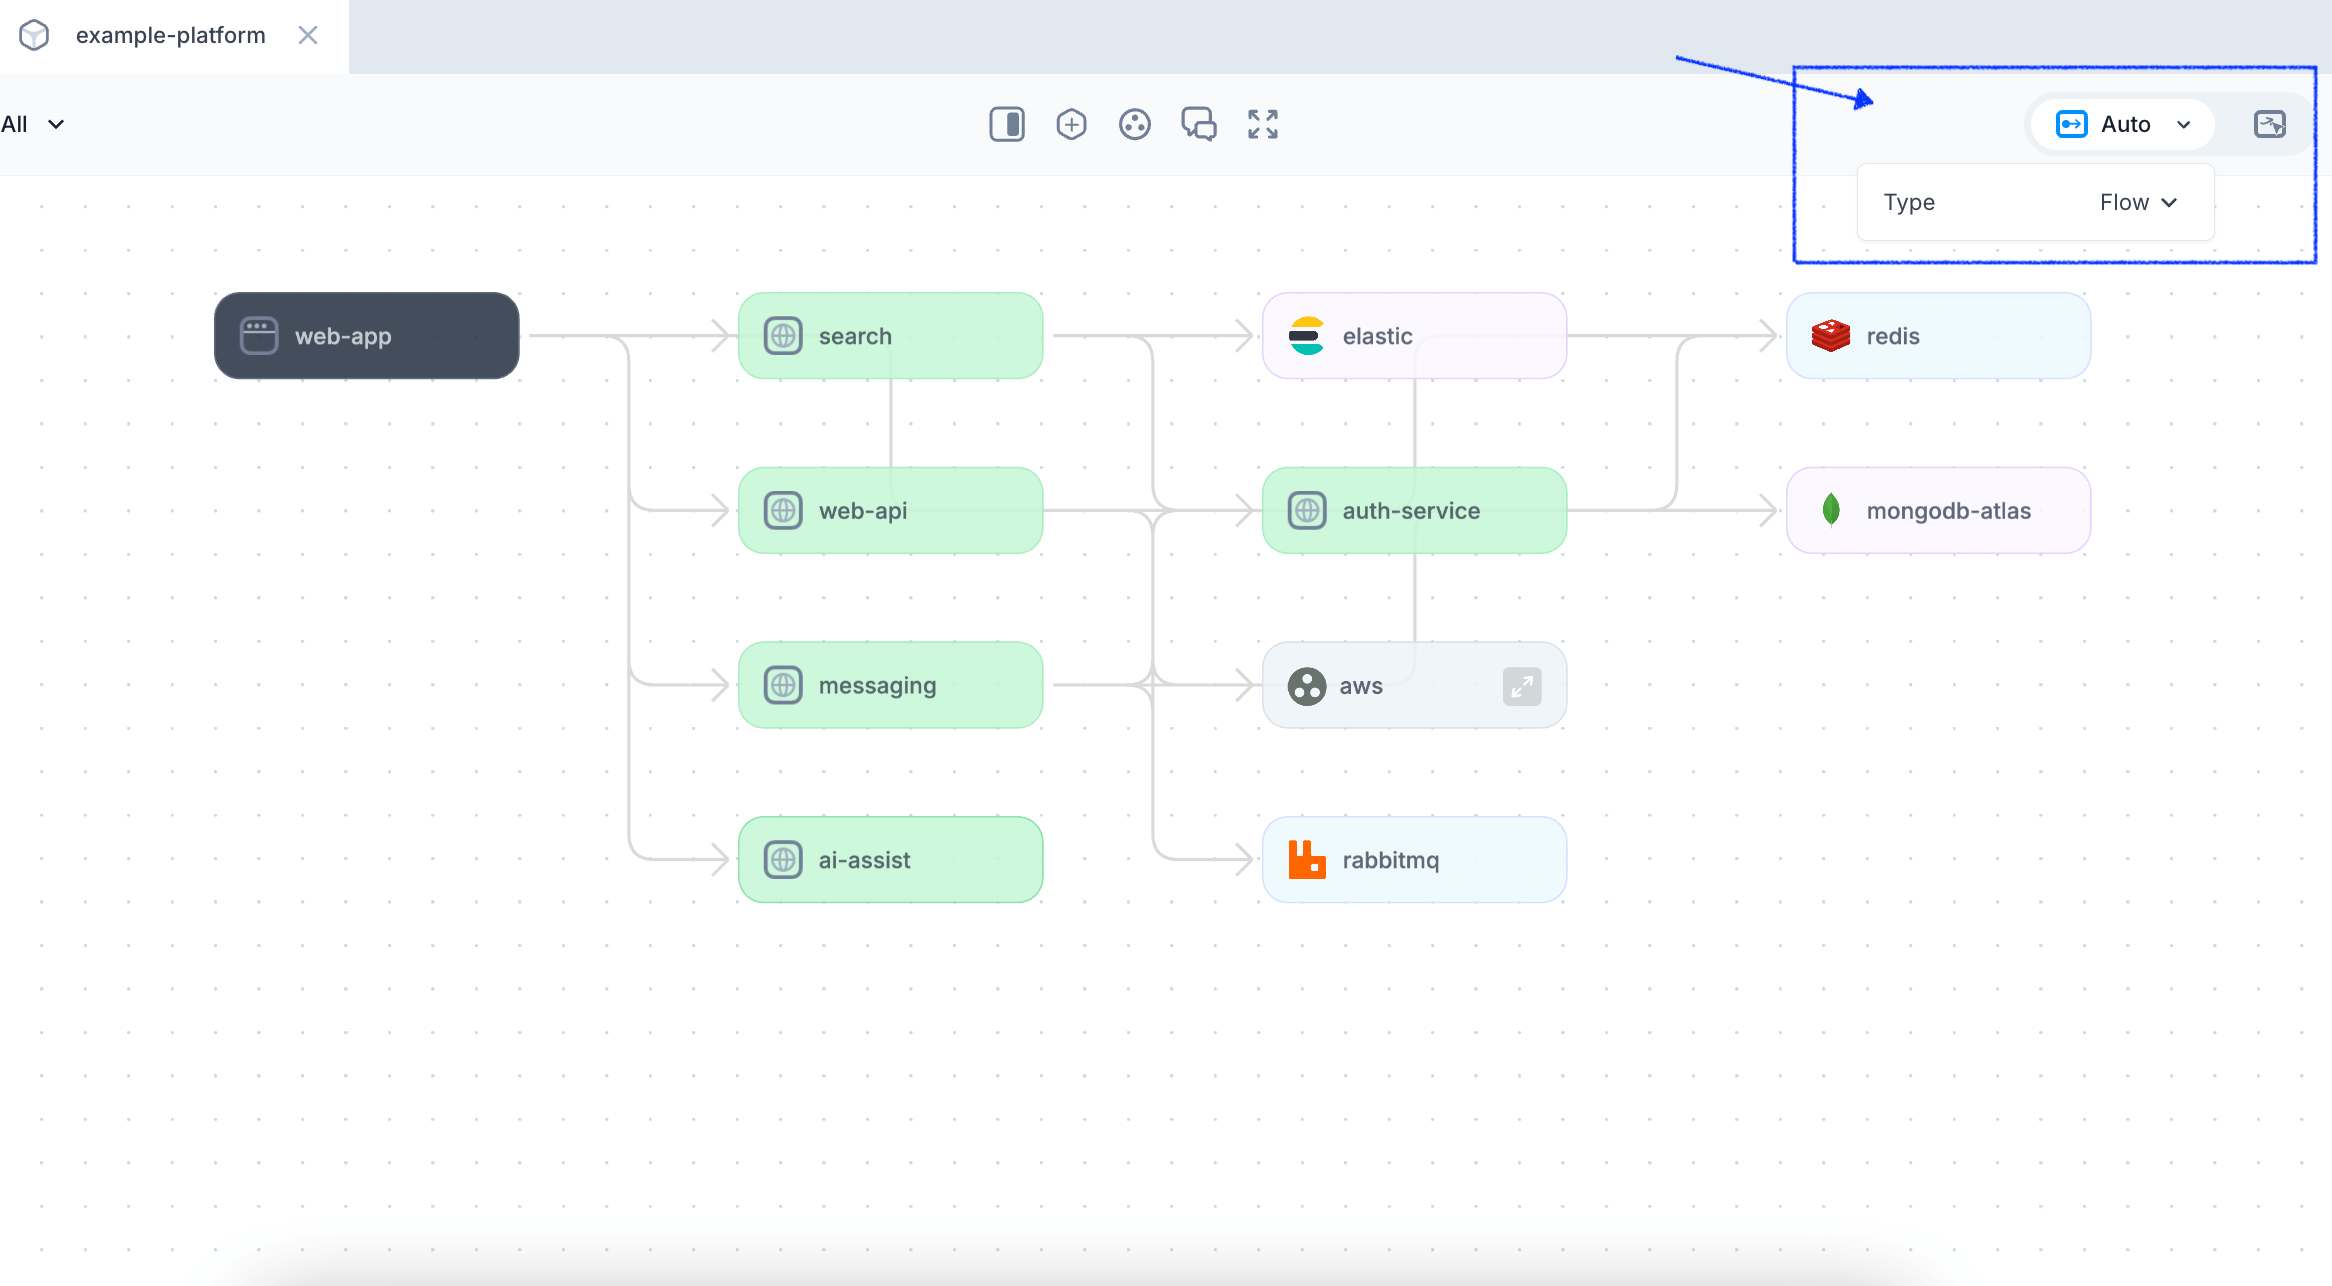Open the Auto layout dropdown
Image resolution: width=2332 pixels, height=1286 pixels.
2123,124
